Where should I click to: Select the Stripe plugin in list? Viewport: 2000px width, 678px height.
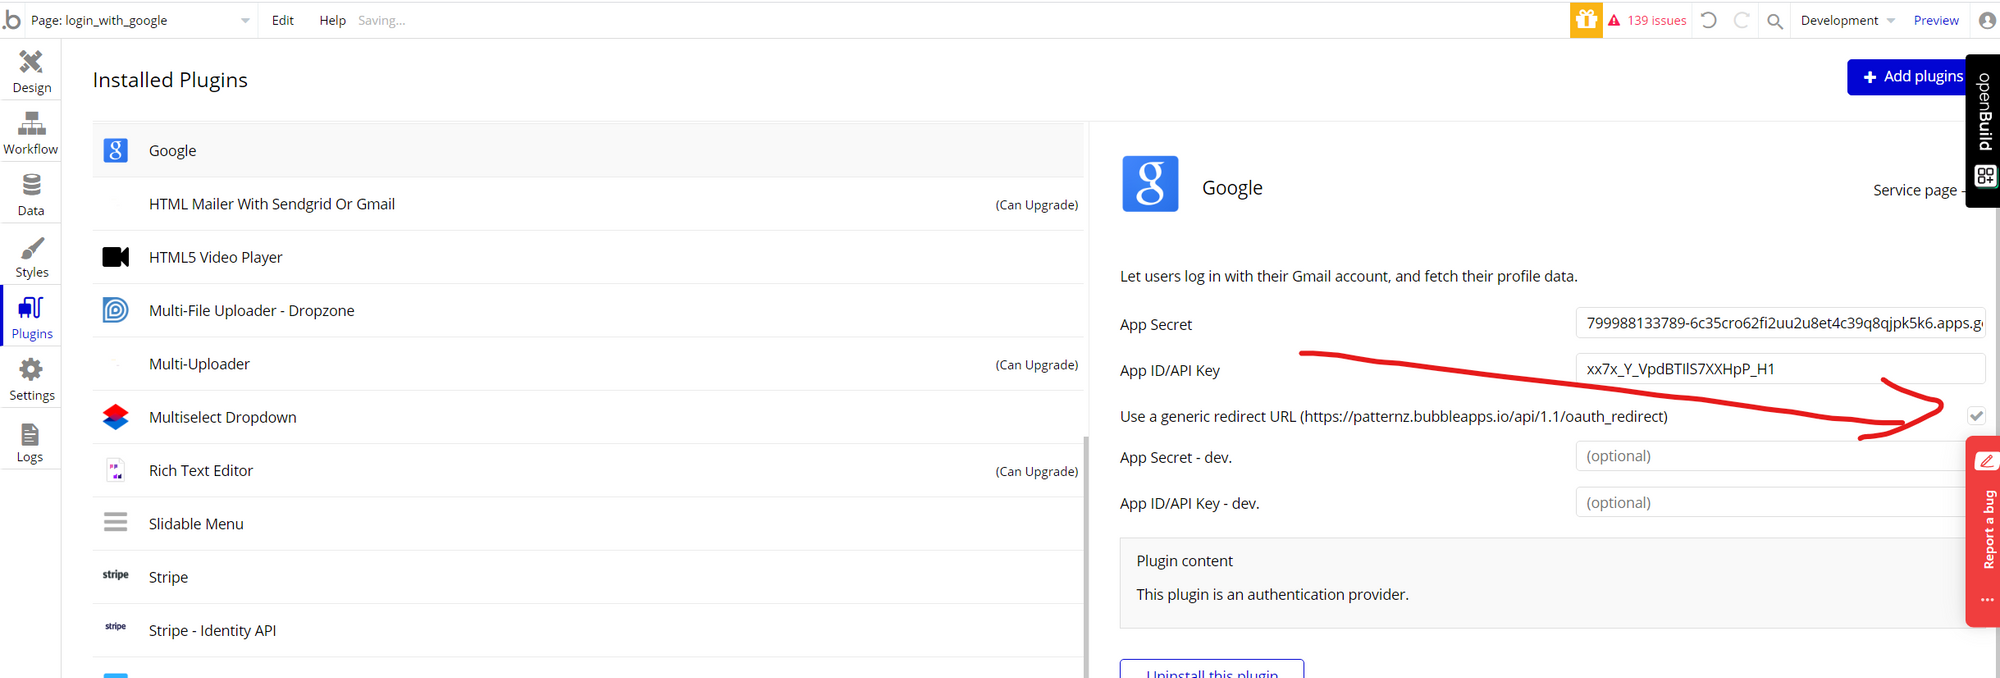[x=168, y=577]
